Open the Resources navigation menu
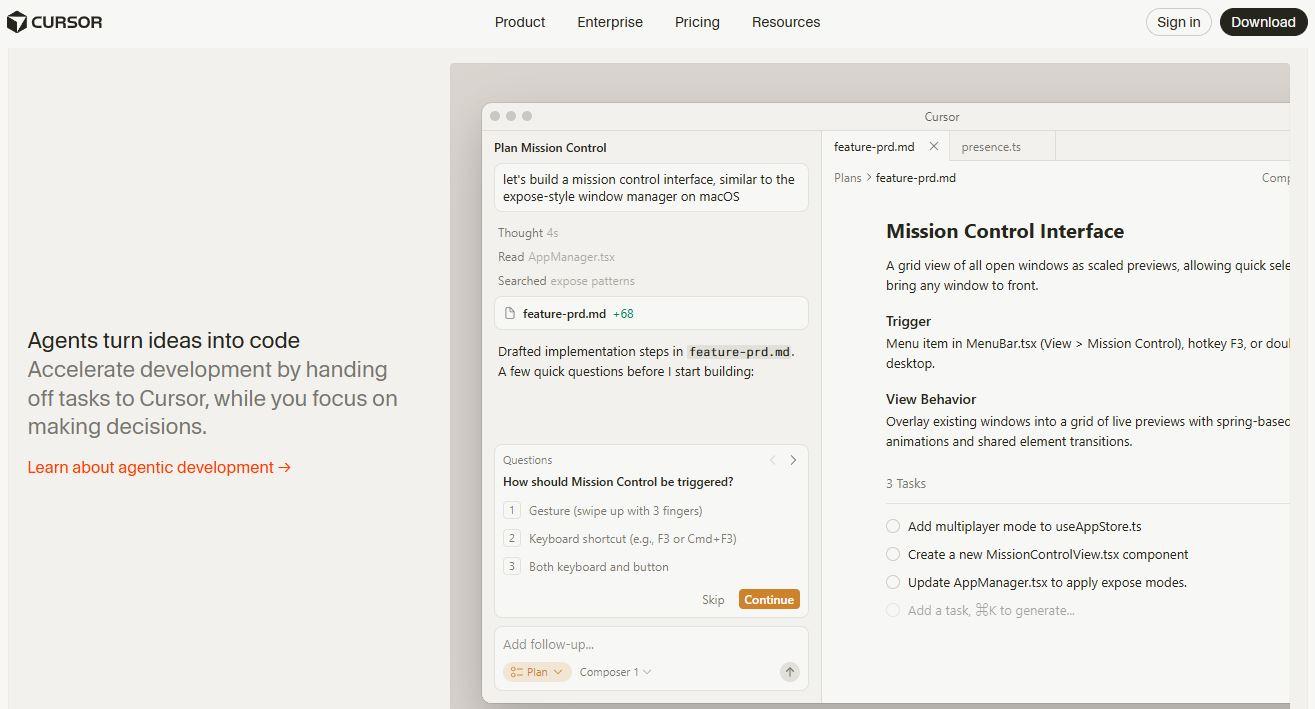Screen dimensions: 1315x709 tap(785, 22)
